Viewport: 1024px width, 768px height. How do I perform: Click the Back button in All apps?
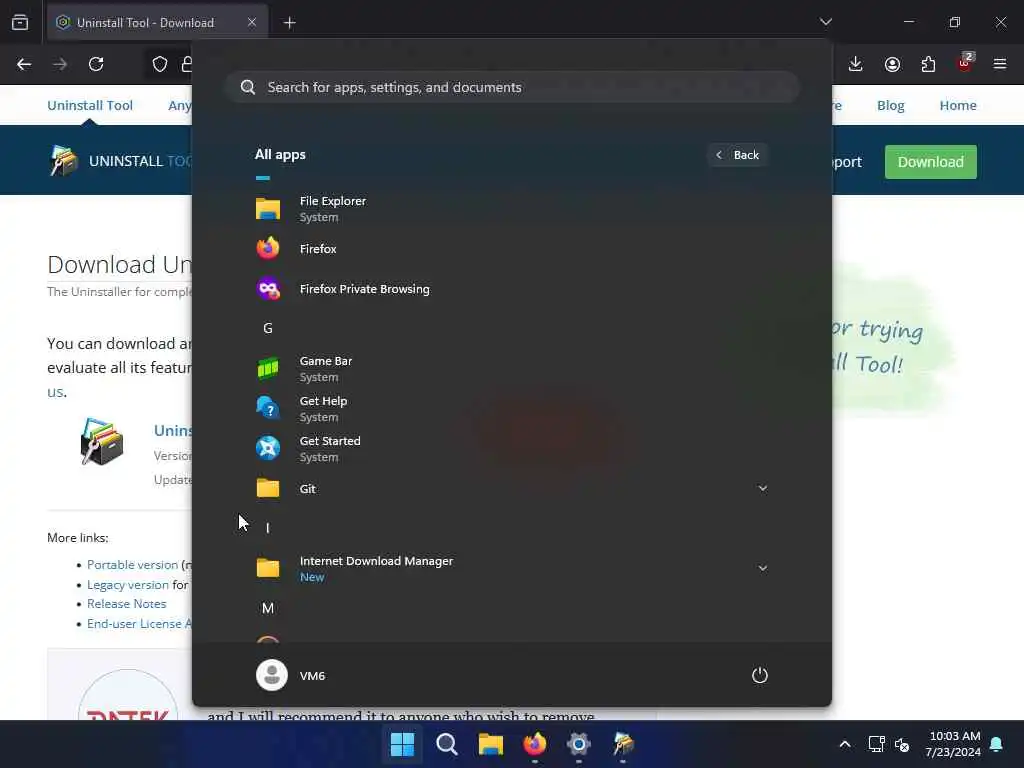pos(737,155)
